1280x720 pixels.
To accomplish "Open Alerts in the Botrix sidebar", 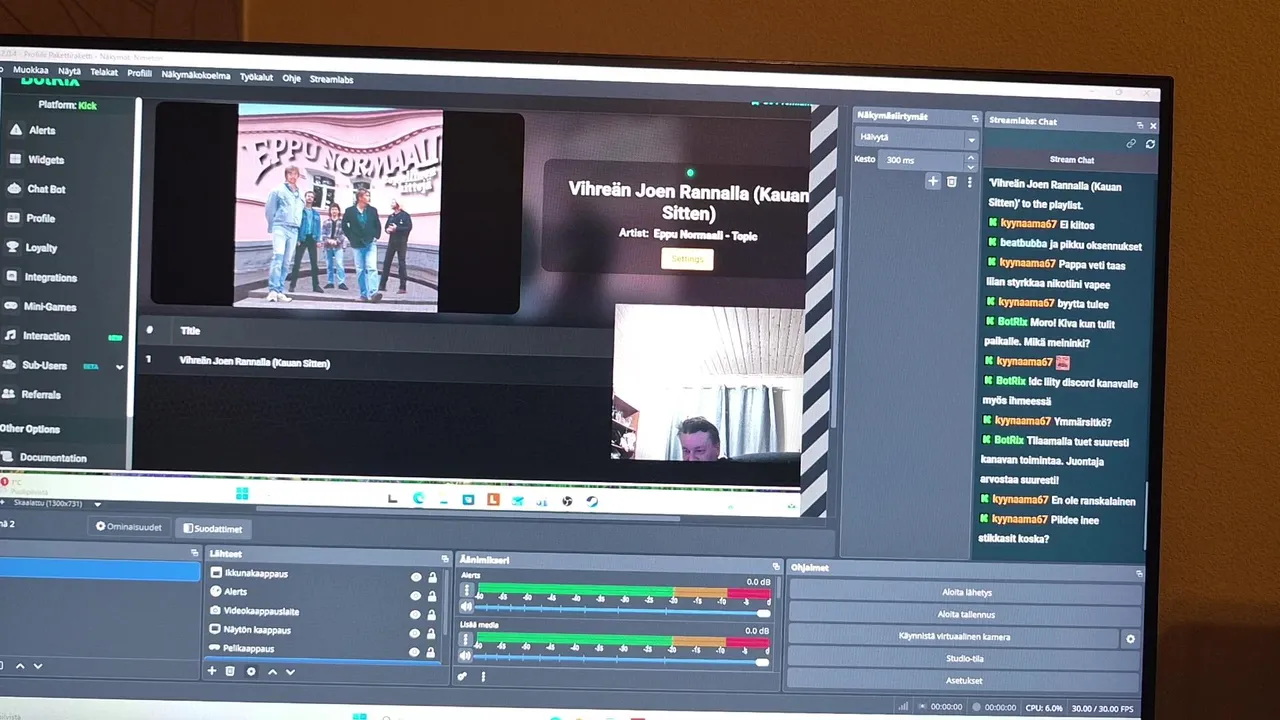I will pyautogui.click(x=42, y=130).
